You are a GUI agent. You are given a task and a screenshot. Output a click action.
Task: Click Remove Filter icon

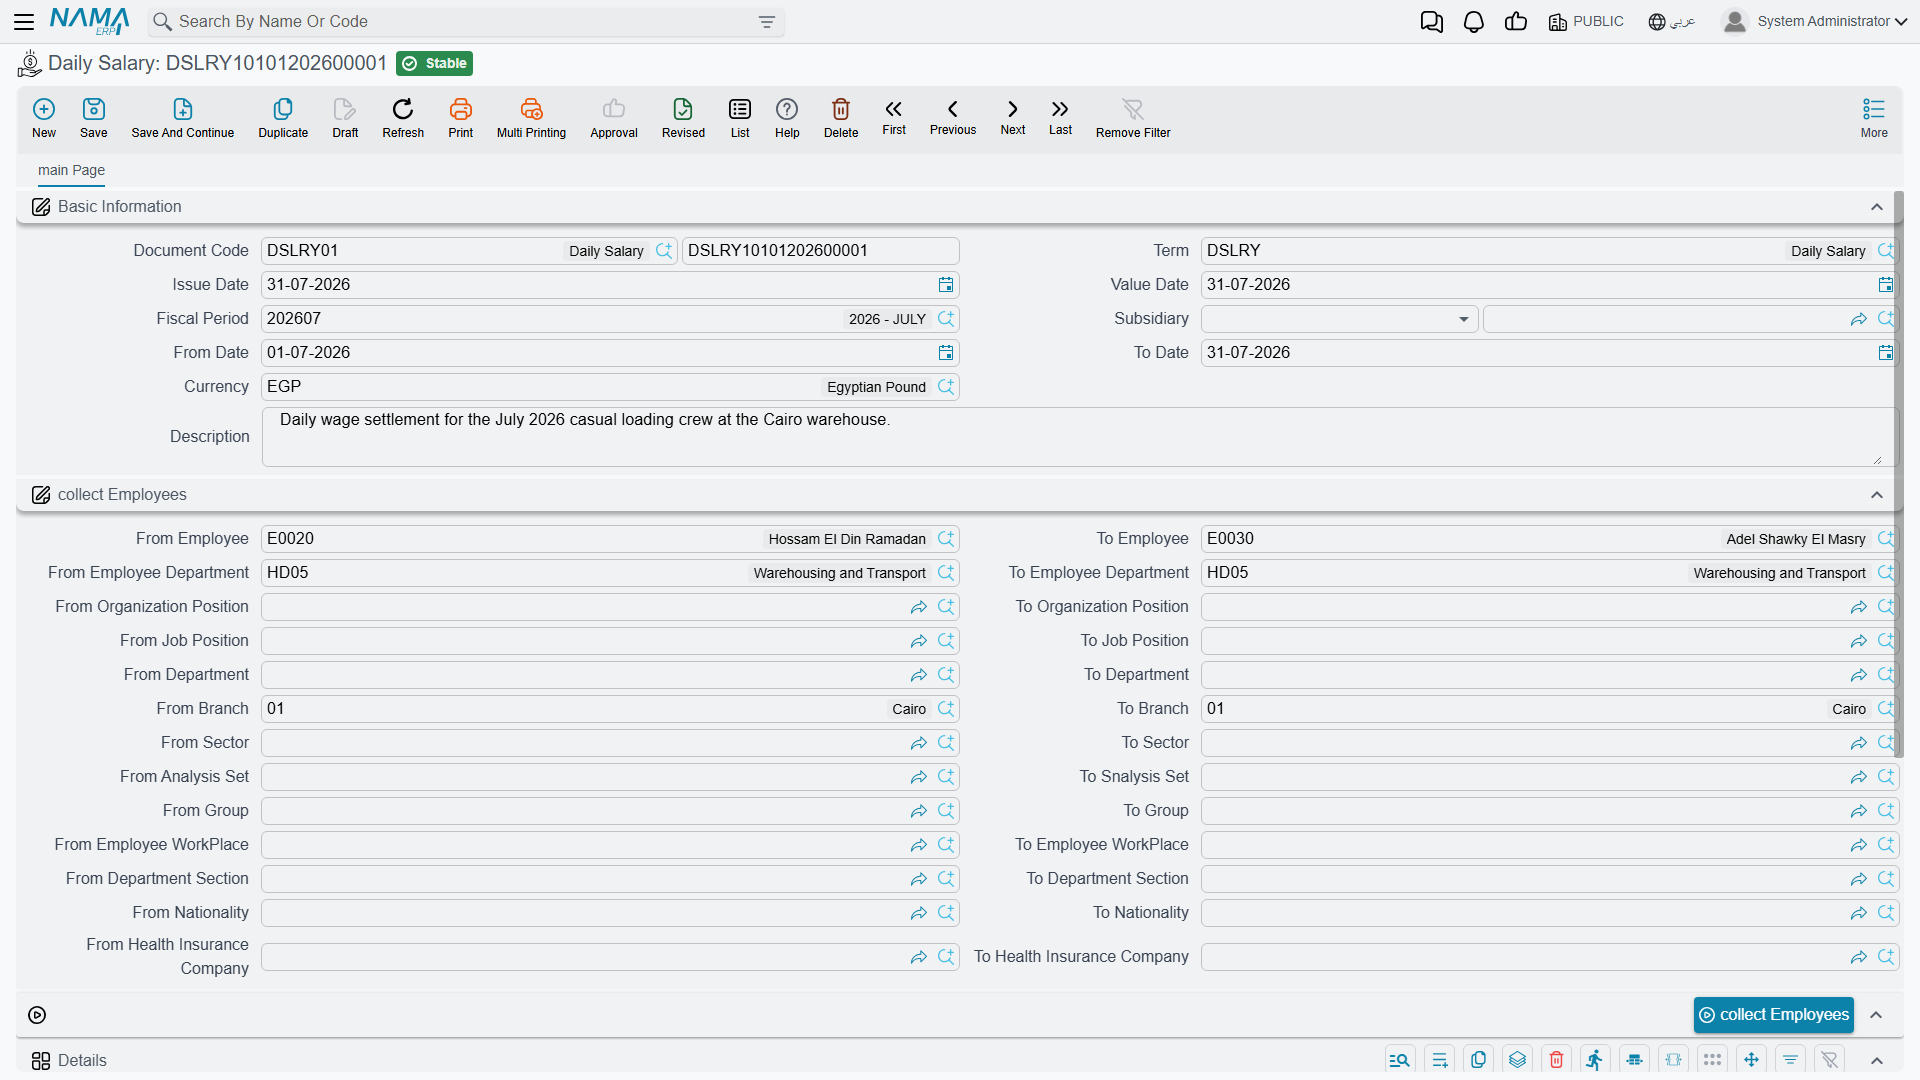tap(1133, 117)
